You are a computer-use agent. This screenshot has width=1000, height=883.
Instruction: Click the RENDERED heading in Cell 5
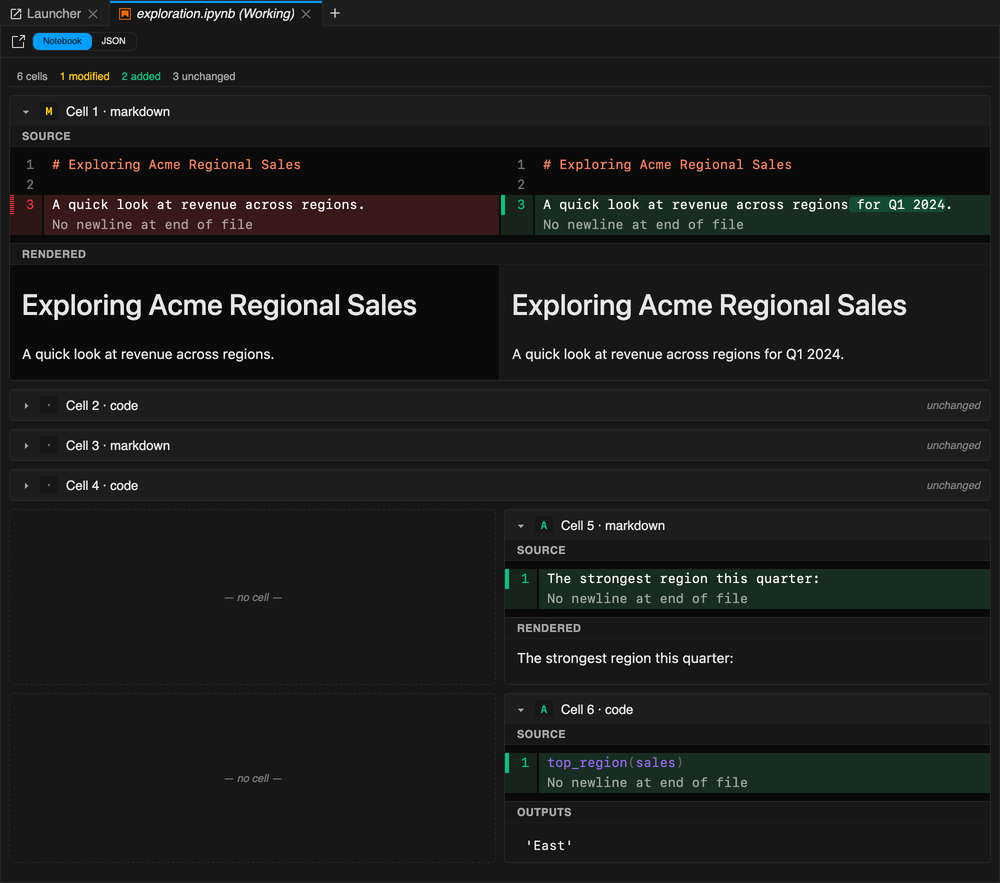pyautogui.click(x=549, y=628)
